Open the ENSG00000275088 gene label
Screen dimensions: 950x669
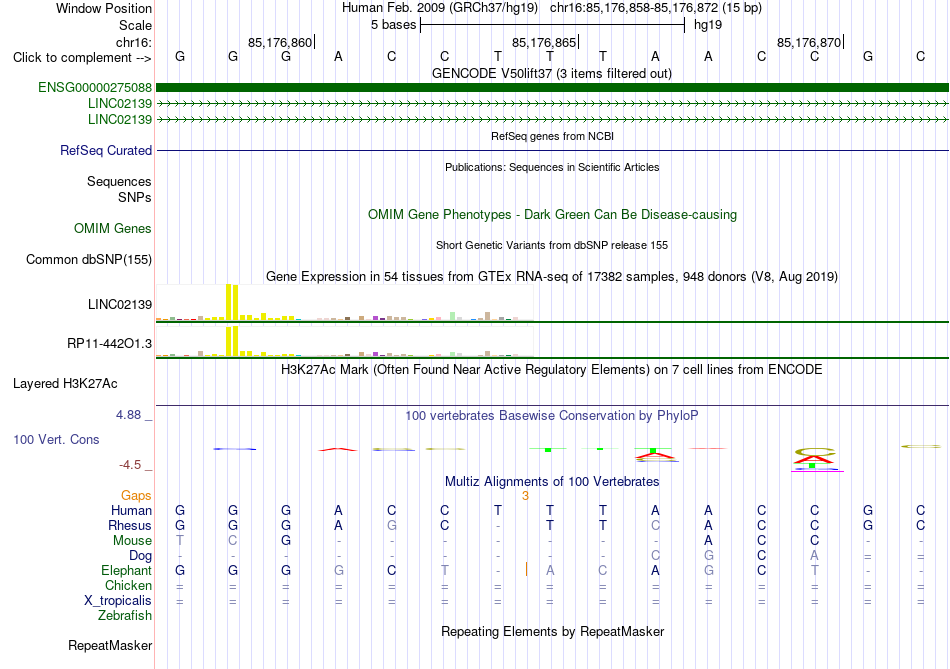pos(95,87)
